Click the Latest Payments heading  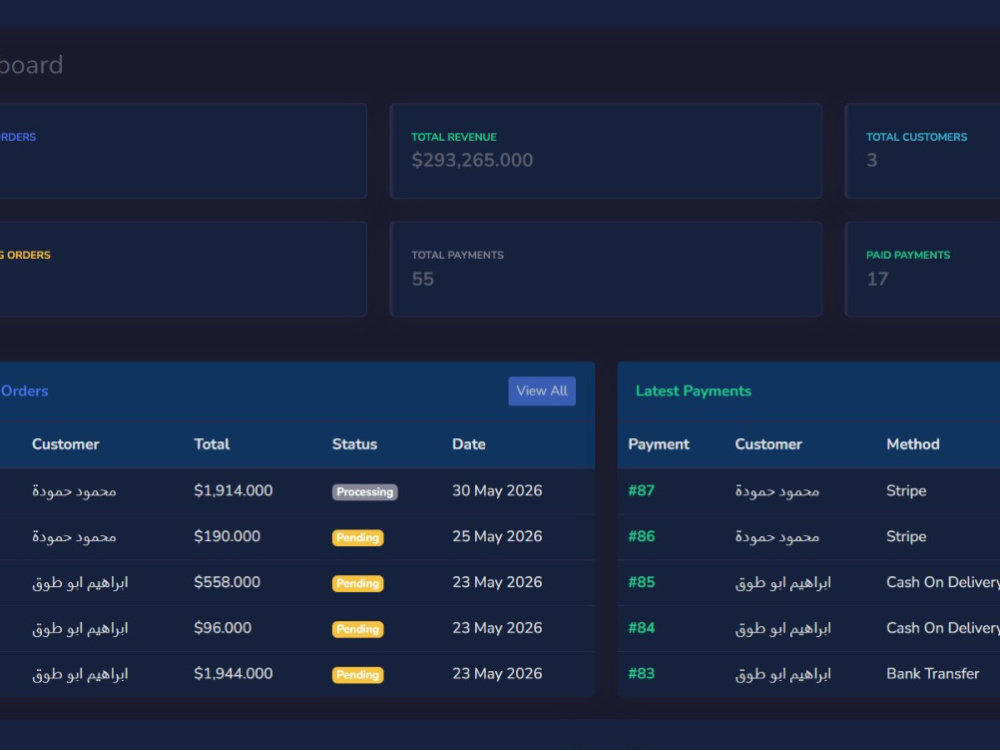click(693, 391)
